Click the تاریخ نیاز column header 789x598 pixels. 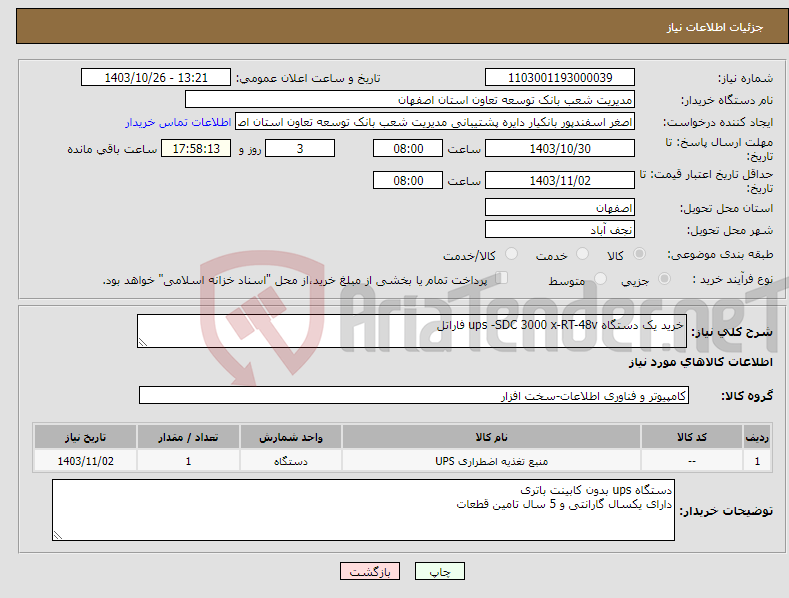click(86, 437)
